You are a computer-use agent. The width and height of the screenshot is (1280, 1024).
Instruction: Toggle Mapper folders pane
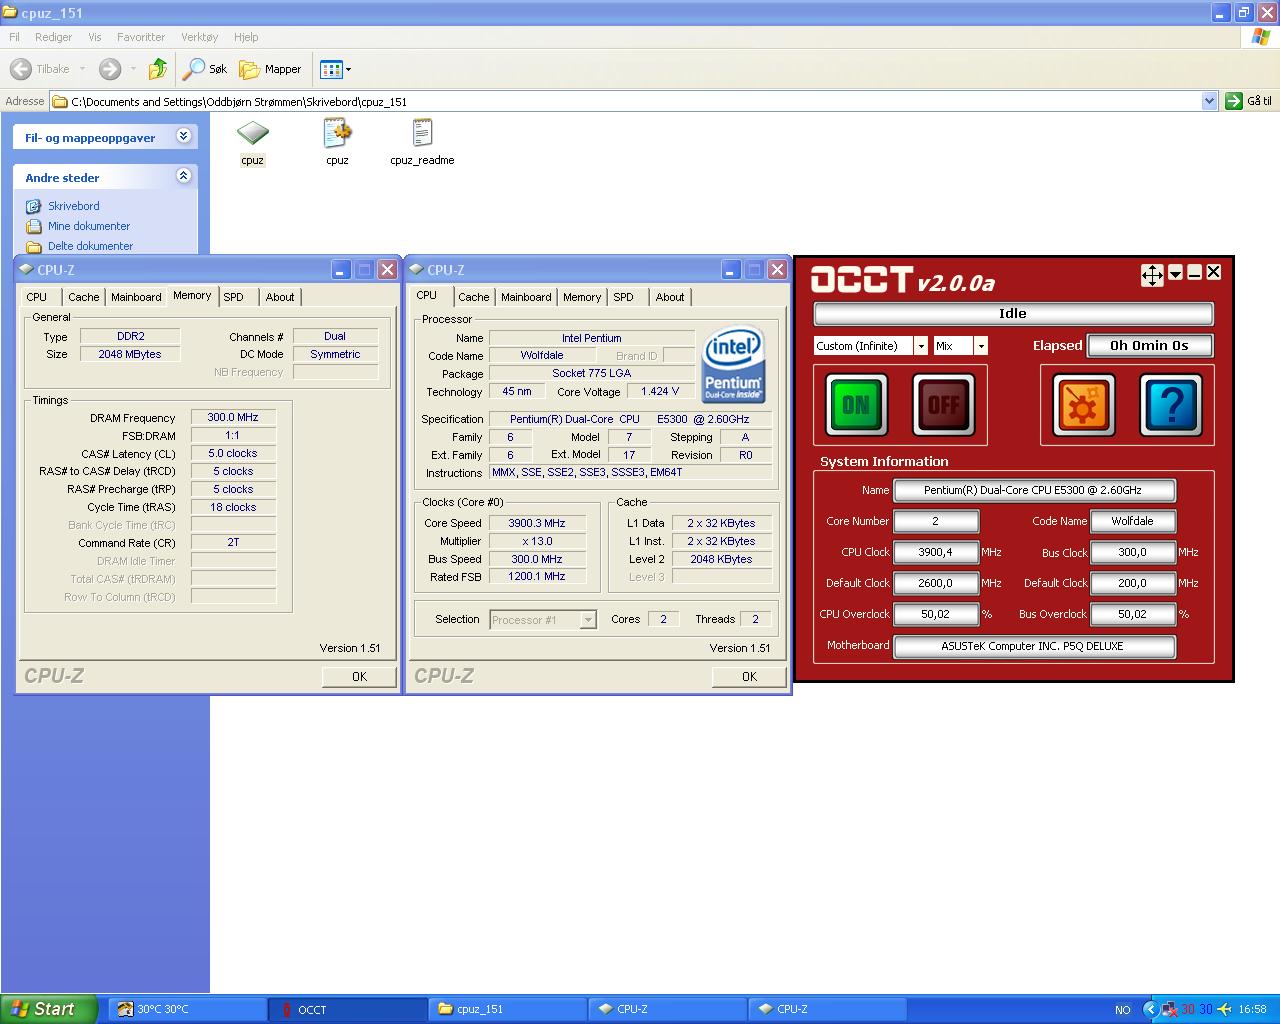point(270,69)
